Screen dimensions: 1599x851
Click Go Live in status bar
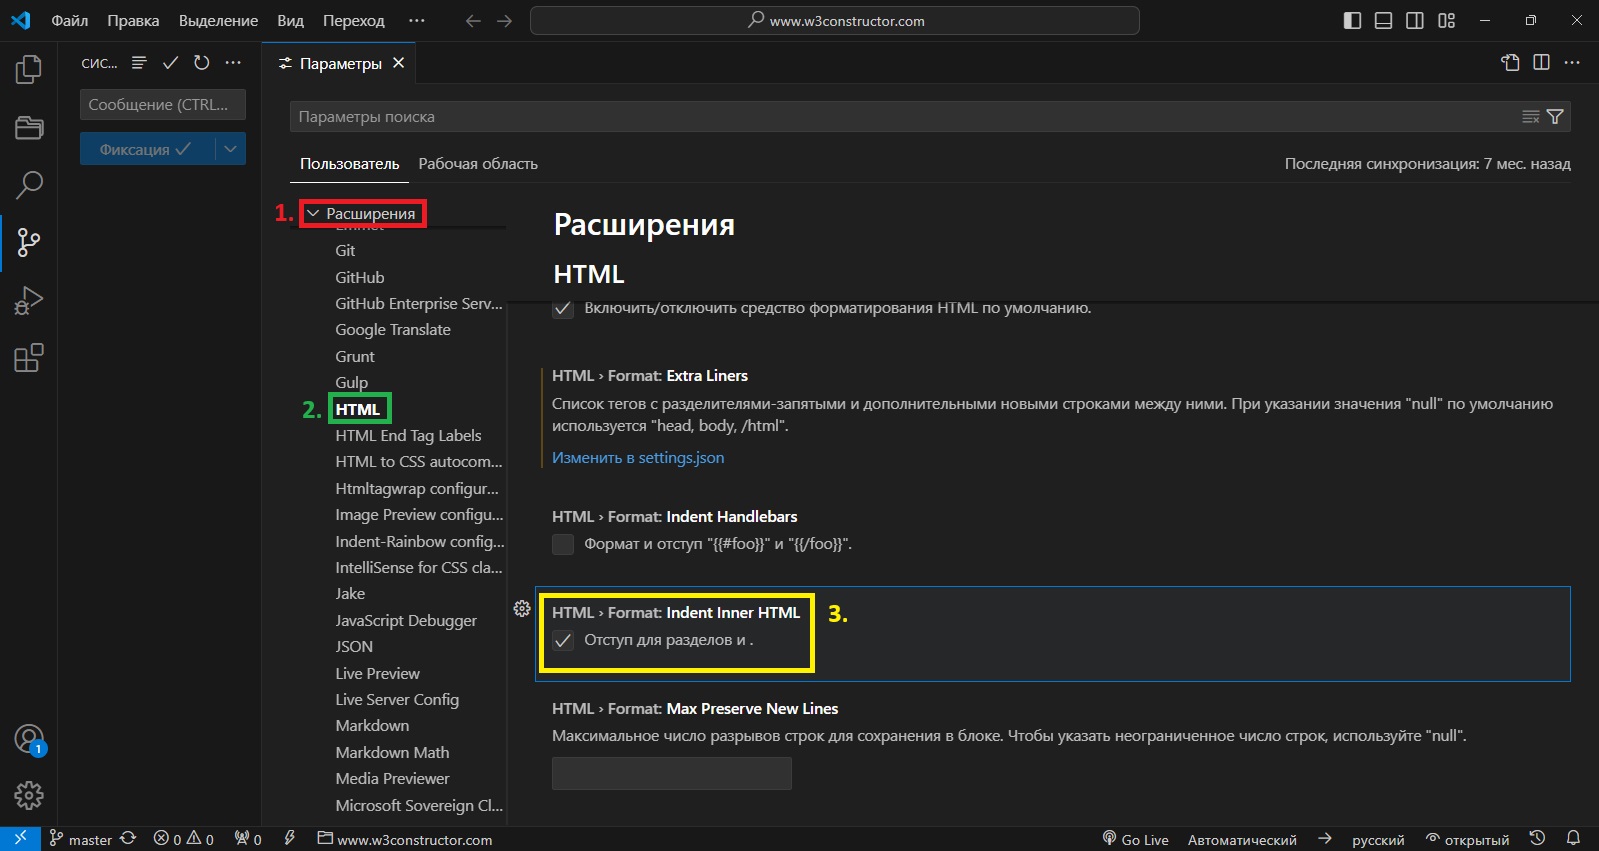[1135, 839]
